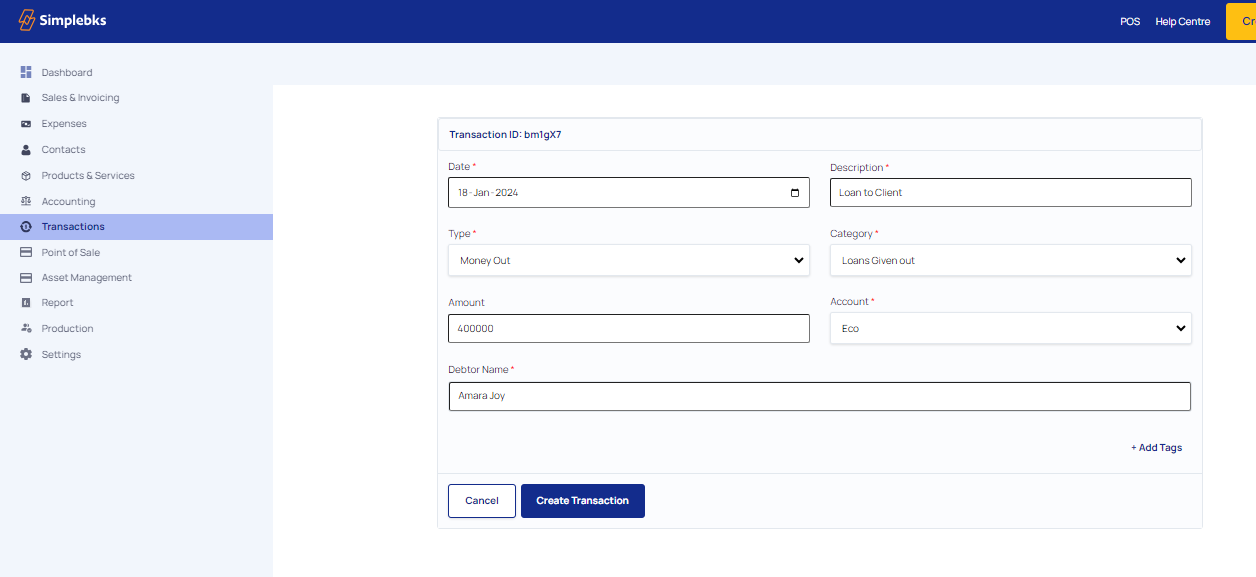Click the Products & Services box icon
This screenshot has height=577, width=1256.
(26, 175)
